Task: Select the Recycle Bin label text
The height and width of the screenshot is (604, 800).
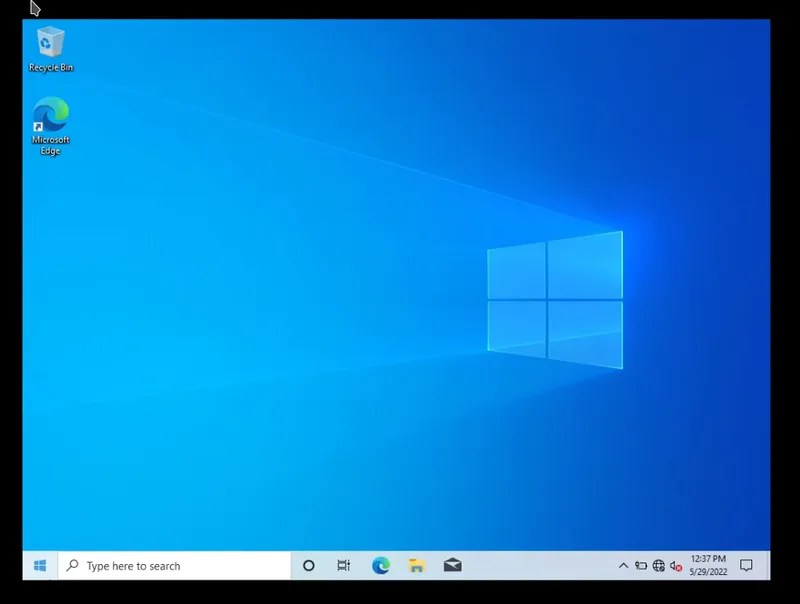Action: click(48, 67)
